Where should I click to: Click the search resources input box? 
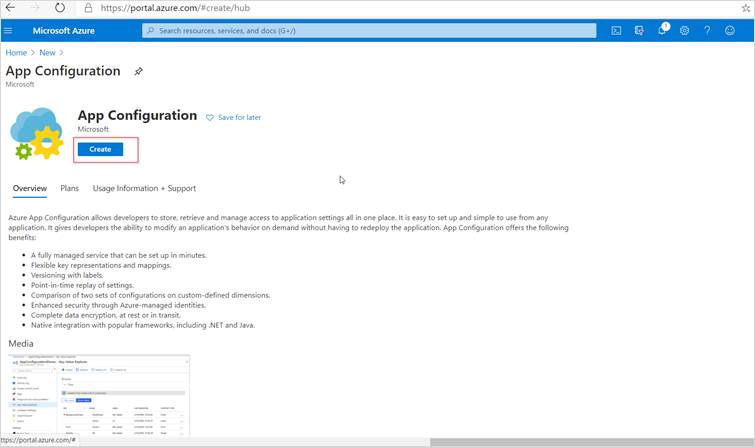(x=370, y=31)
